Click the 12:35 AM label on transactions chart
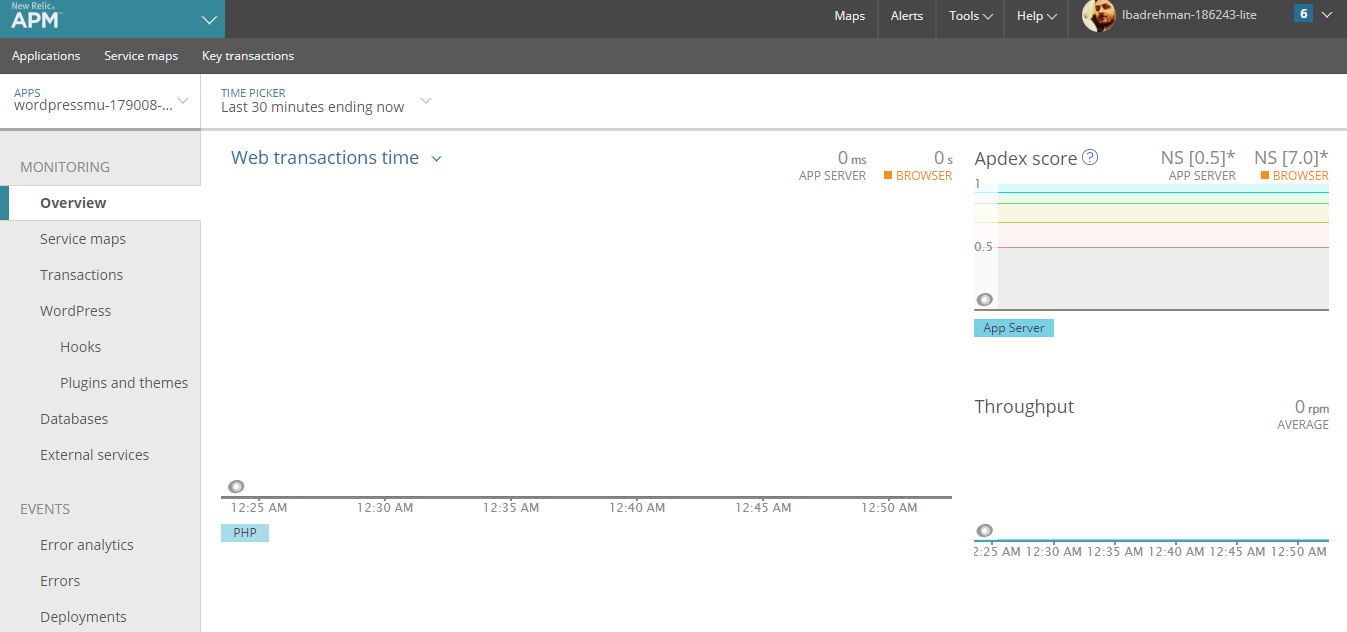Screen dimensions: 1347x632 511,508
